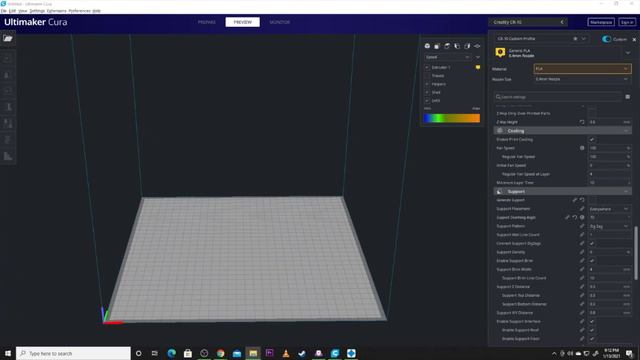Click the Sign in button
Screen dimensions: 640x360
tap(627, 22)
